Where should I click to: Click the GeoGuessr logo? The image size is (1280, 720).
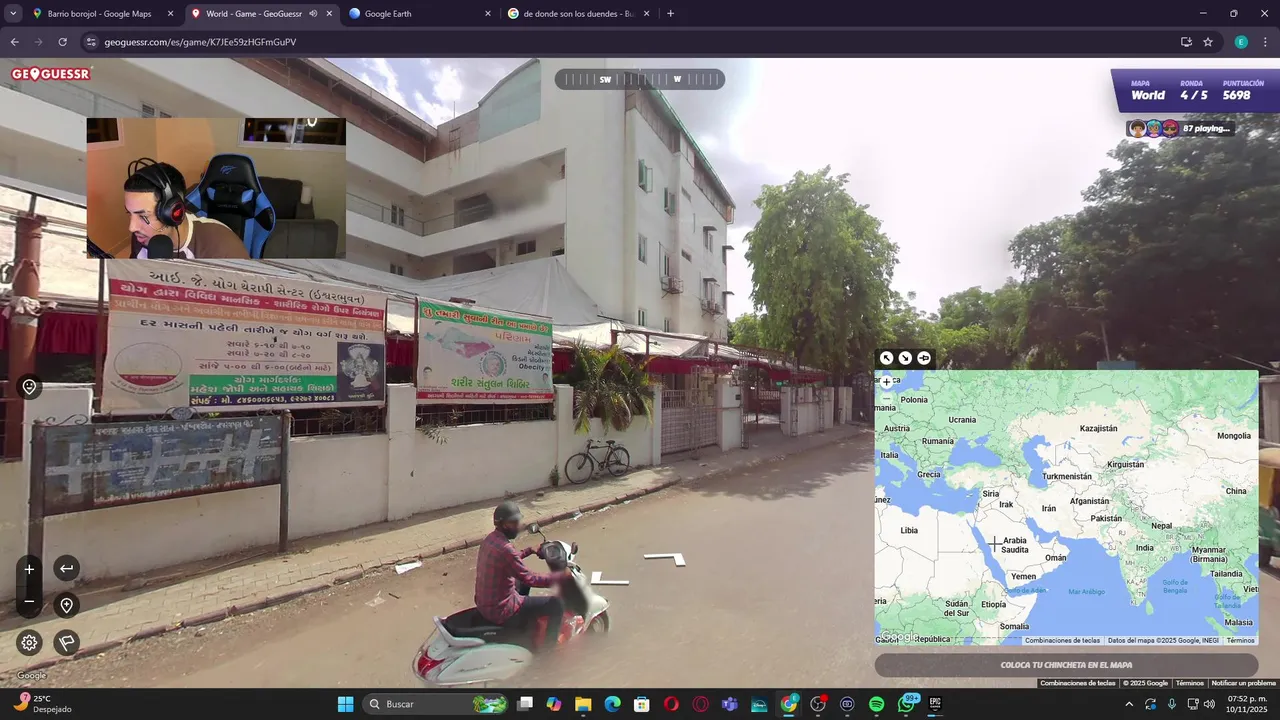[51, 74]
